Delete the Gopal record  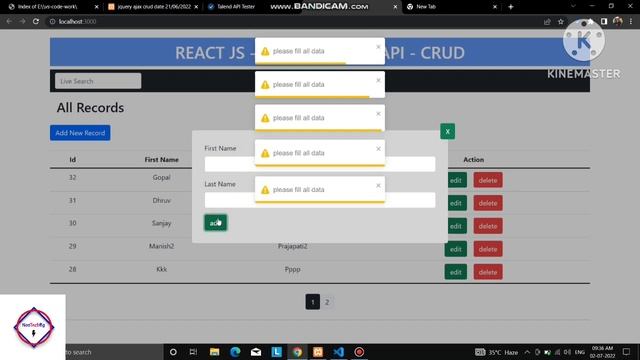tap(488, 180)
